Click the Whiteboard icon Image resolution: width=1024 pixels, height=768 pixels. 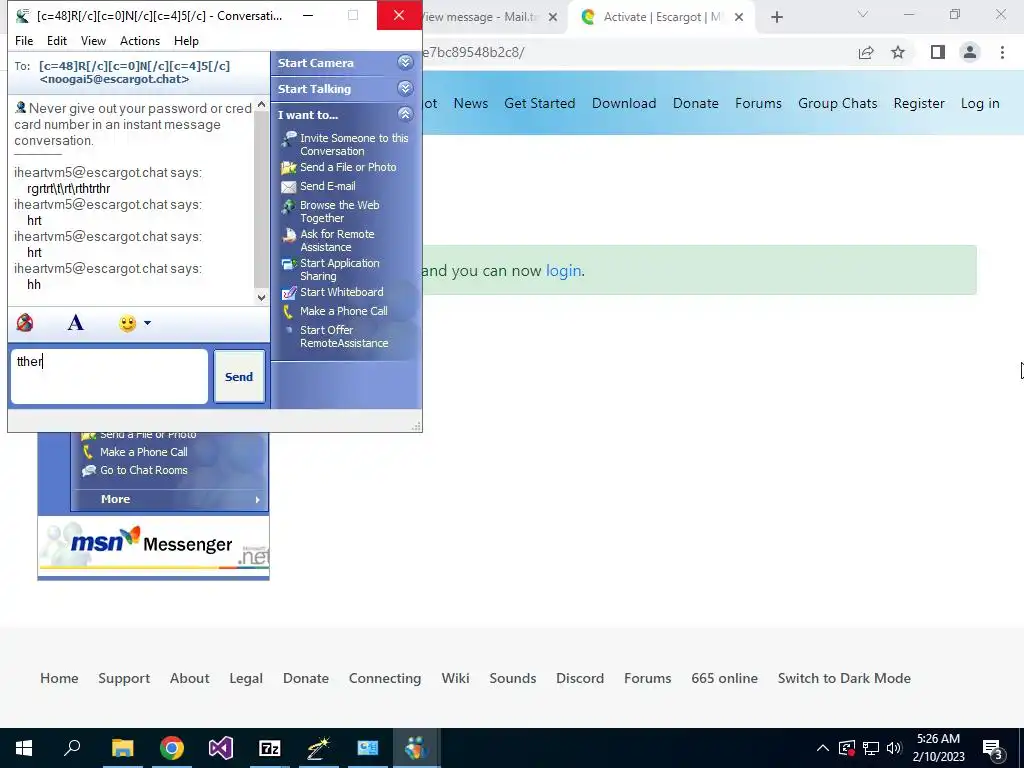tap(289, 293)
